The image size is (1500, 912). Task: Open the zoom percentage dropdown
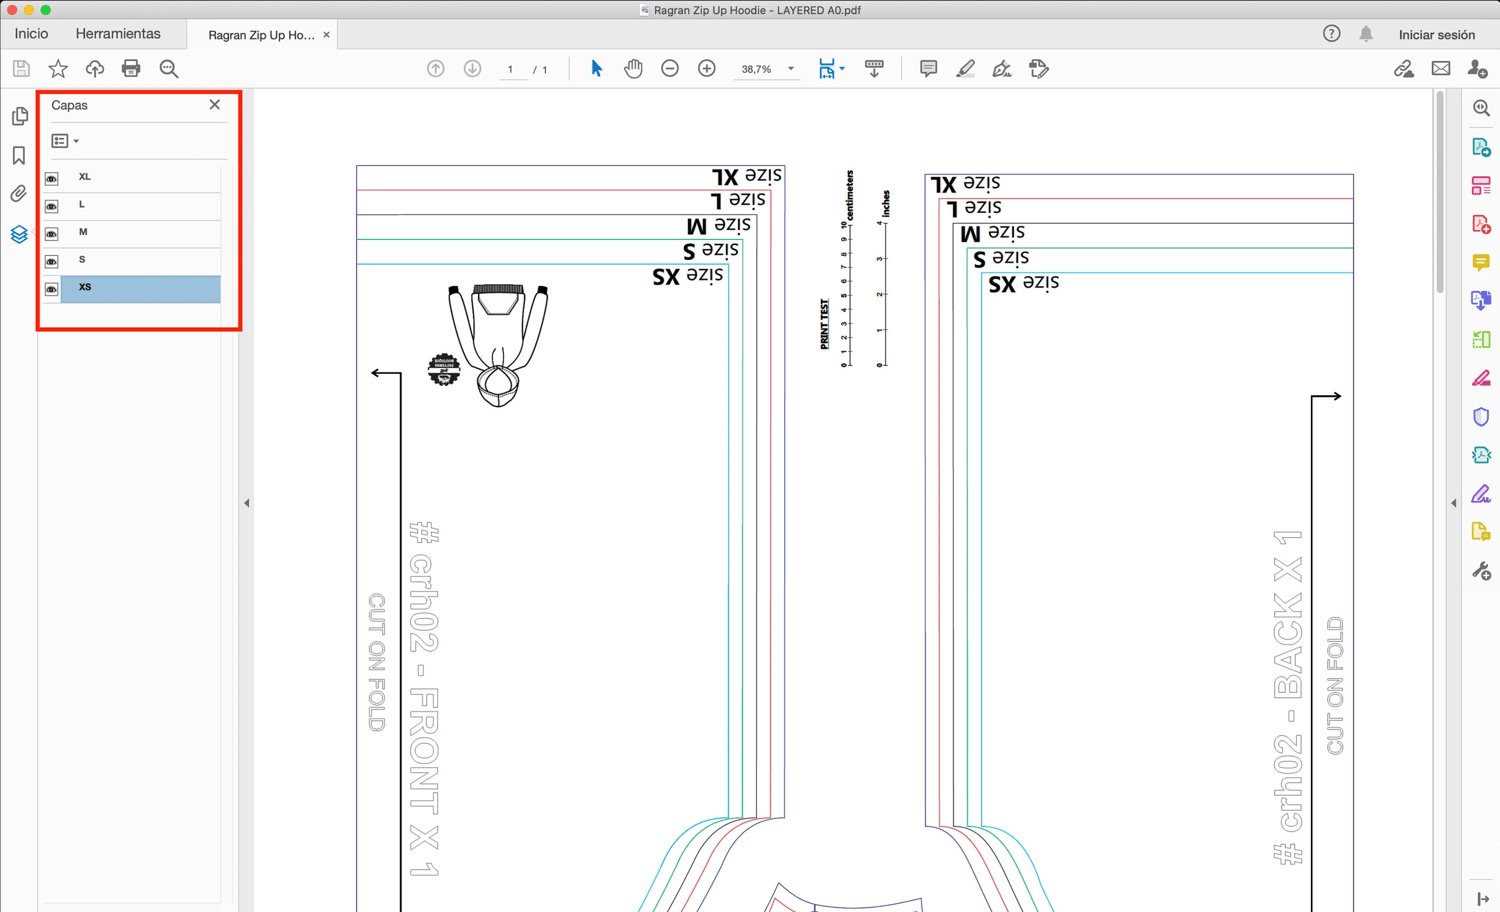coord(791,69)
